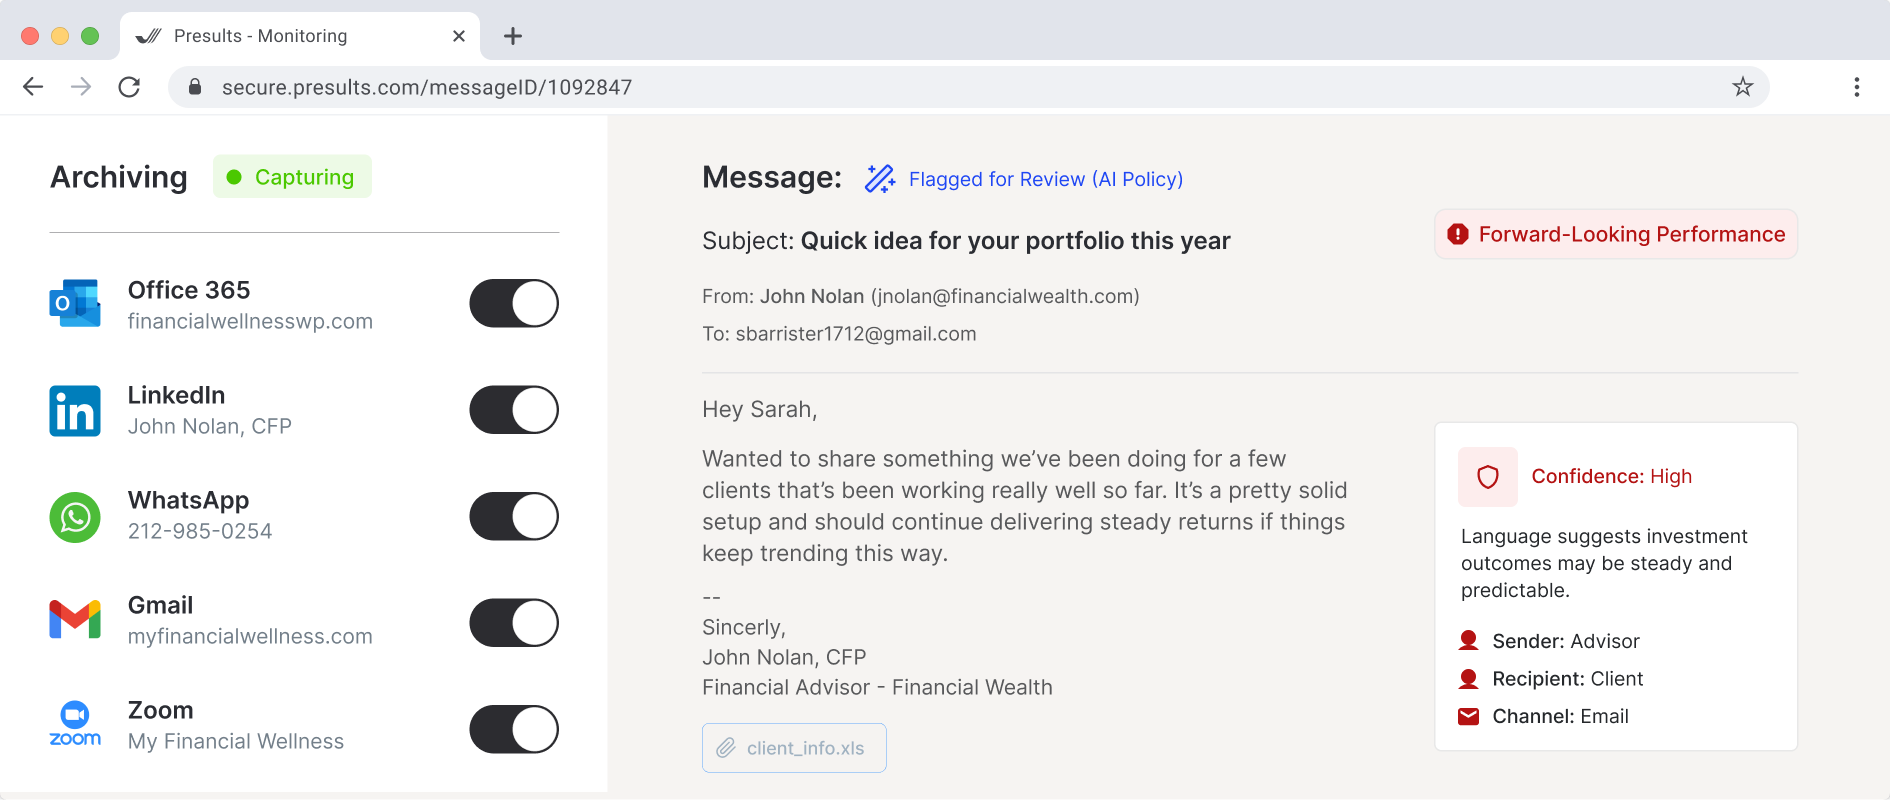This screenshot has height=800, width=1890.
Task: Click the Flagged for Review (AI Policy) link
Action: [1045, 179]
